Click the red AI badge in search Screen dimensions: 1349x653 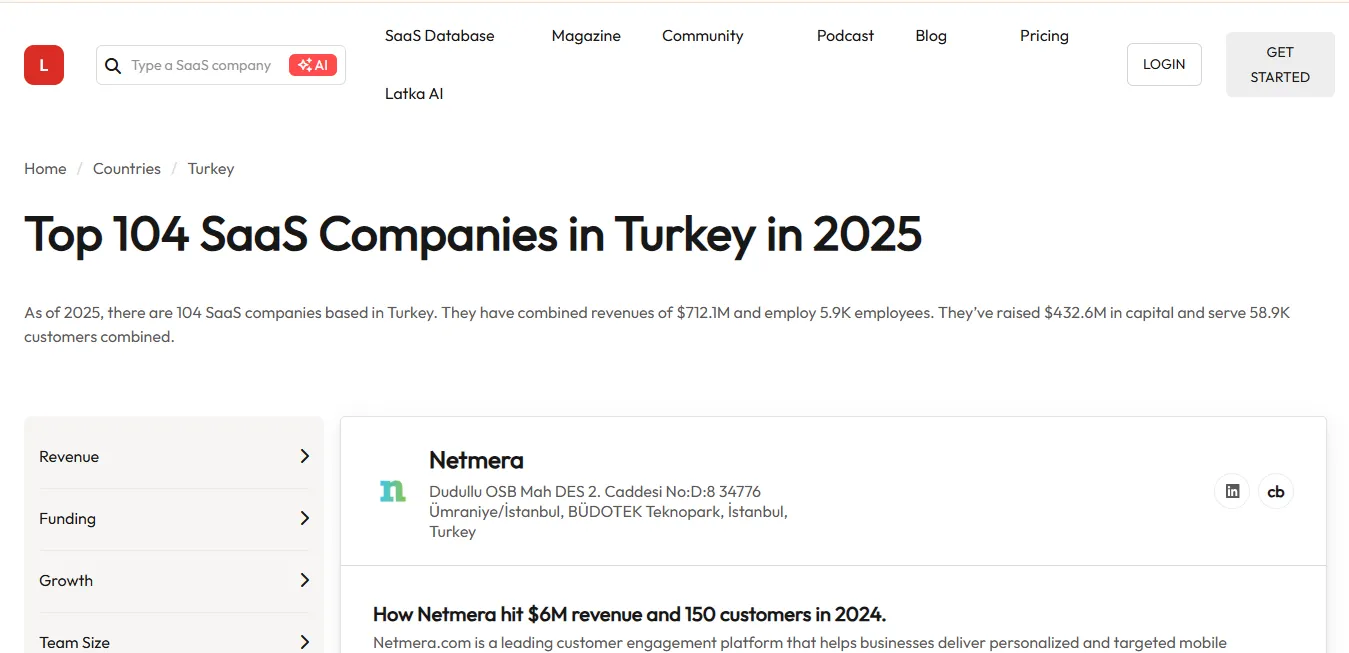(x=313, y=65)
